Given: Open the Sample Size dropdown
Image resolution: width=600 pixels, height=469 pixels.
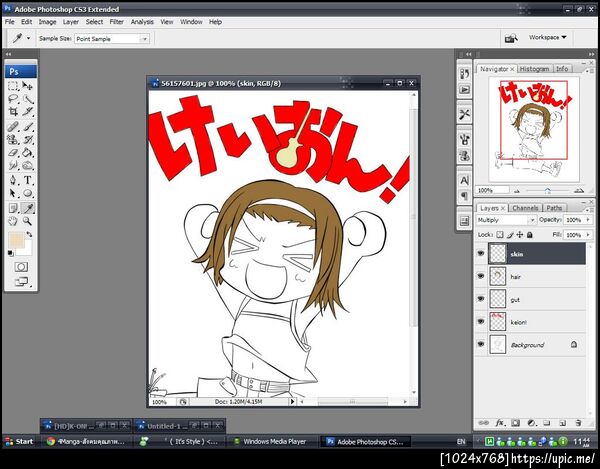Looking at the screenshot, I should click(112, 39).
